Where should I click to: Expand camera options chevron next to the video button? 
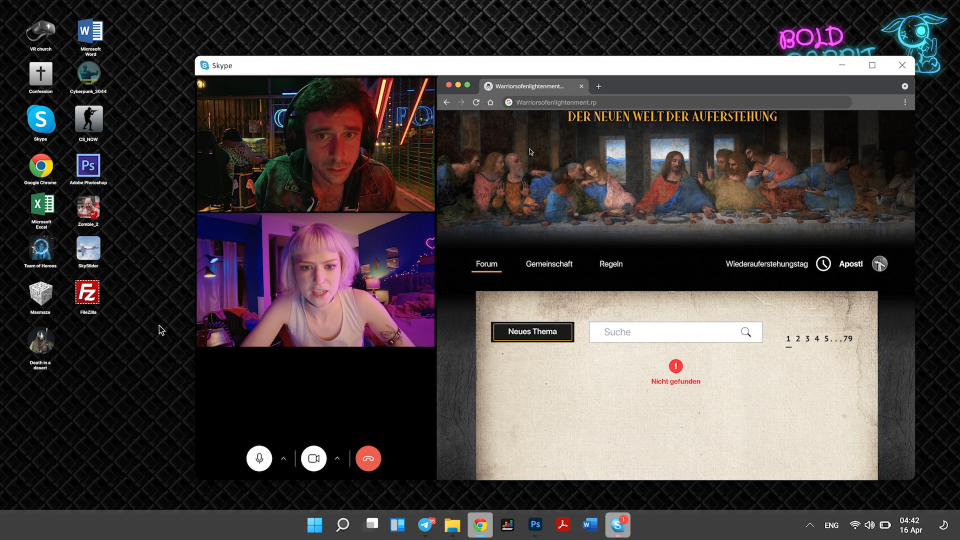point(337,459)
